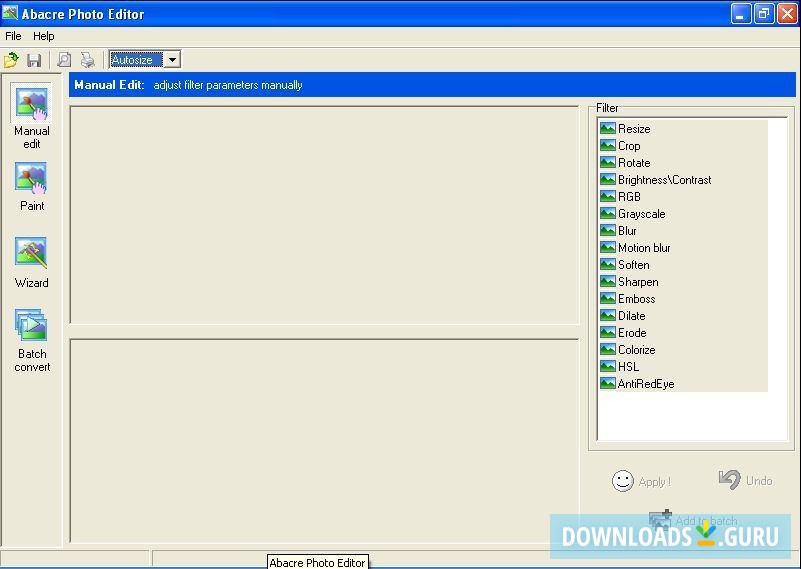
Task: Click the Undo button
Action: click(745, 480)
